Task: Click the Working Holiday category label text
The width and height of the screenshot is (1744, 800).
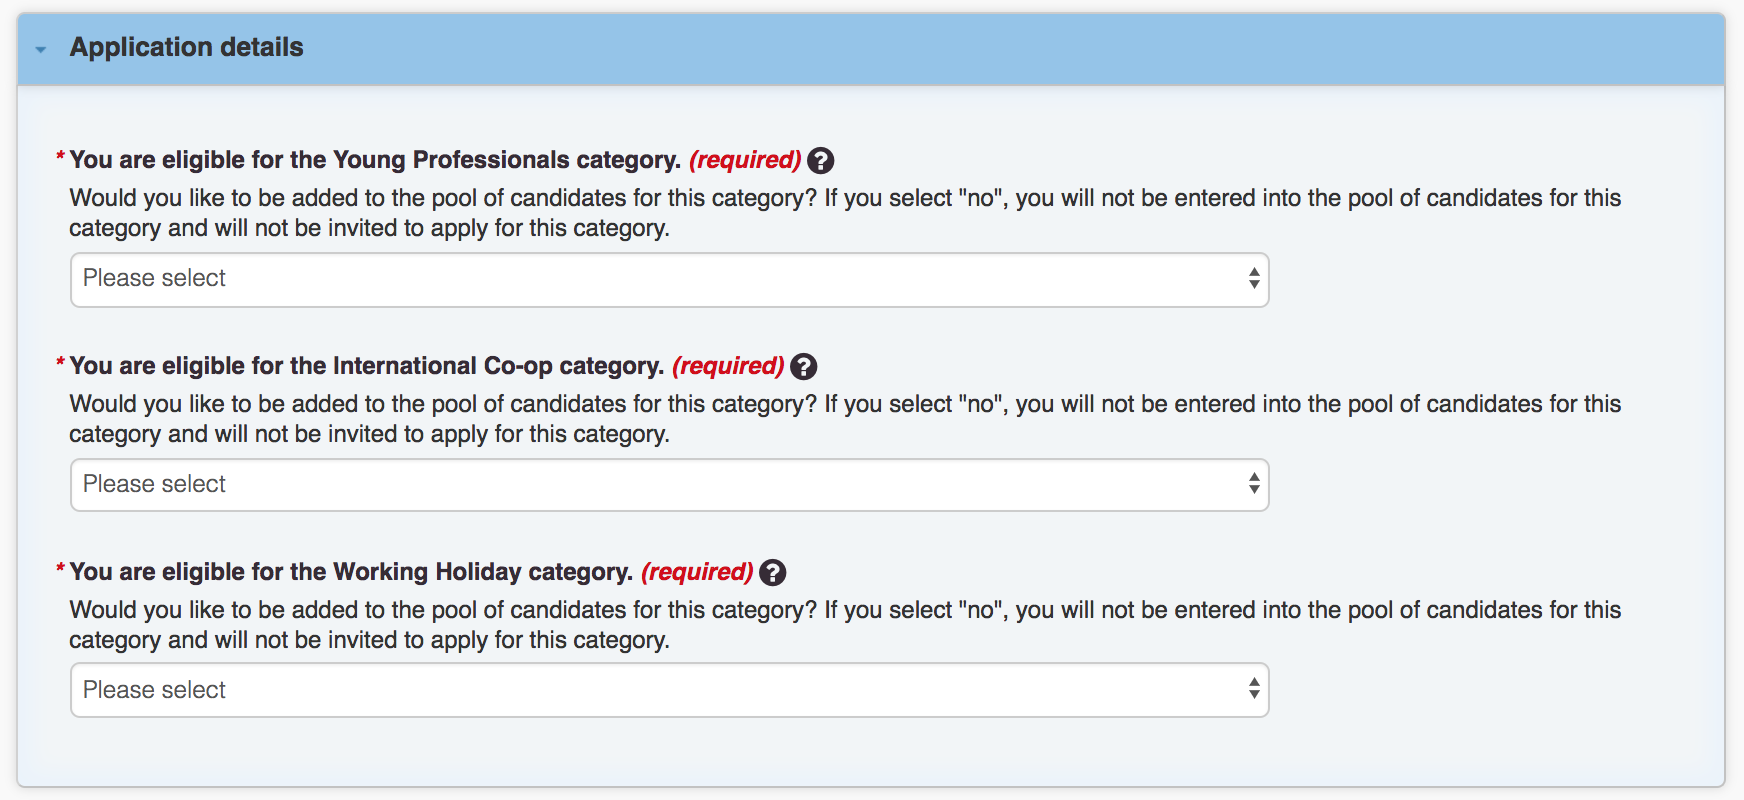Action: click(x=351, y=572)
